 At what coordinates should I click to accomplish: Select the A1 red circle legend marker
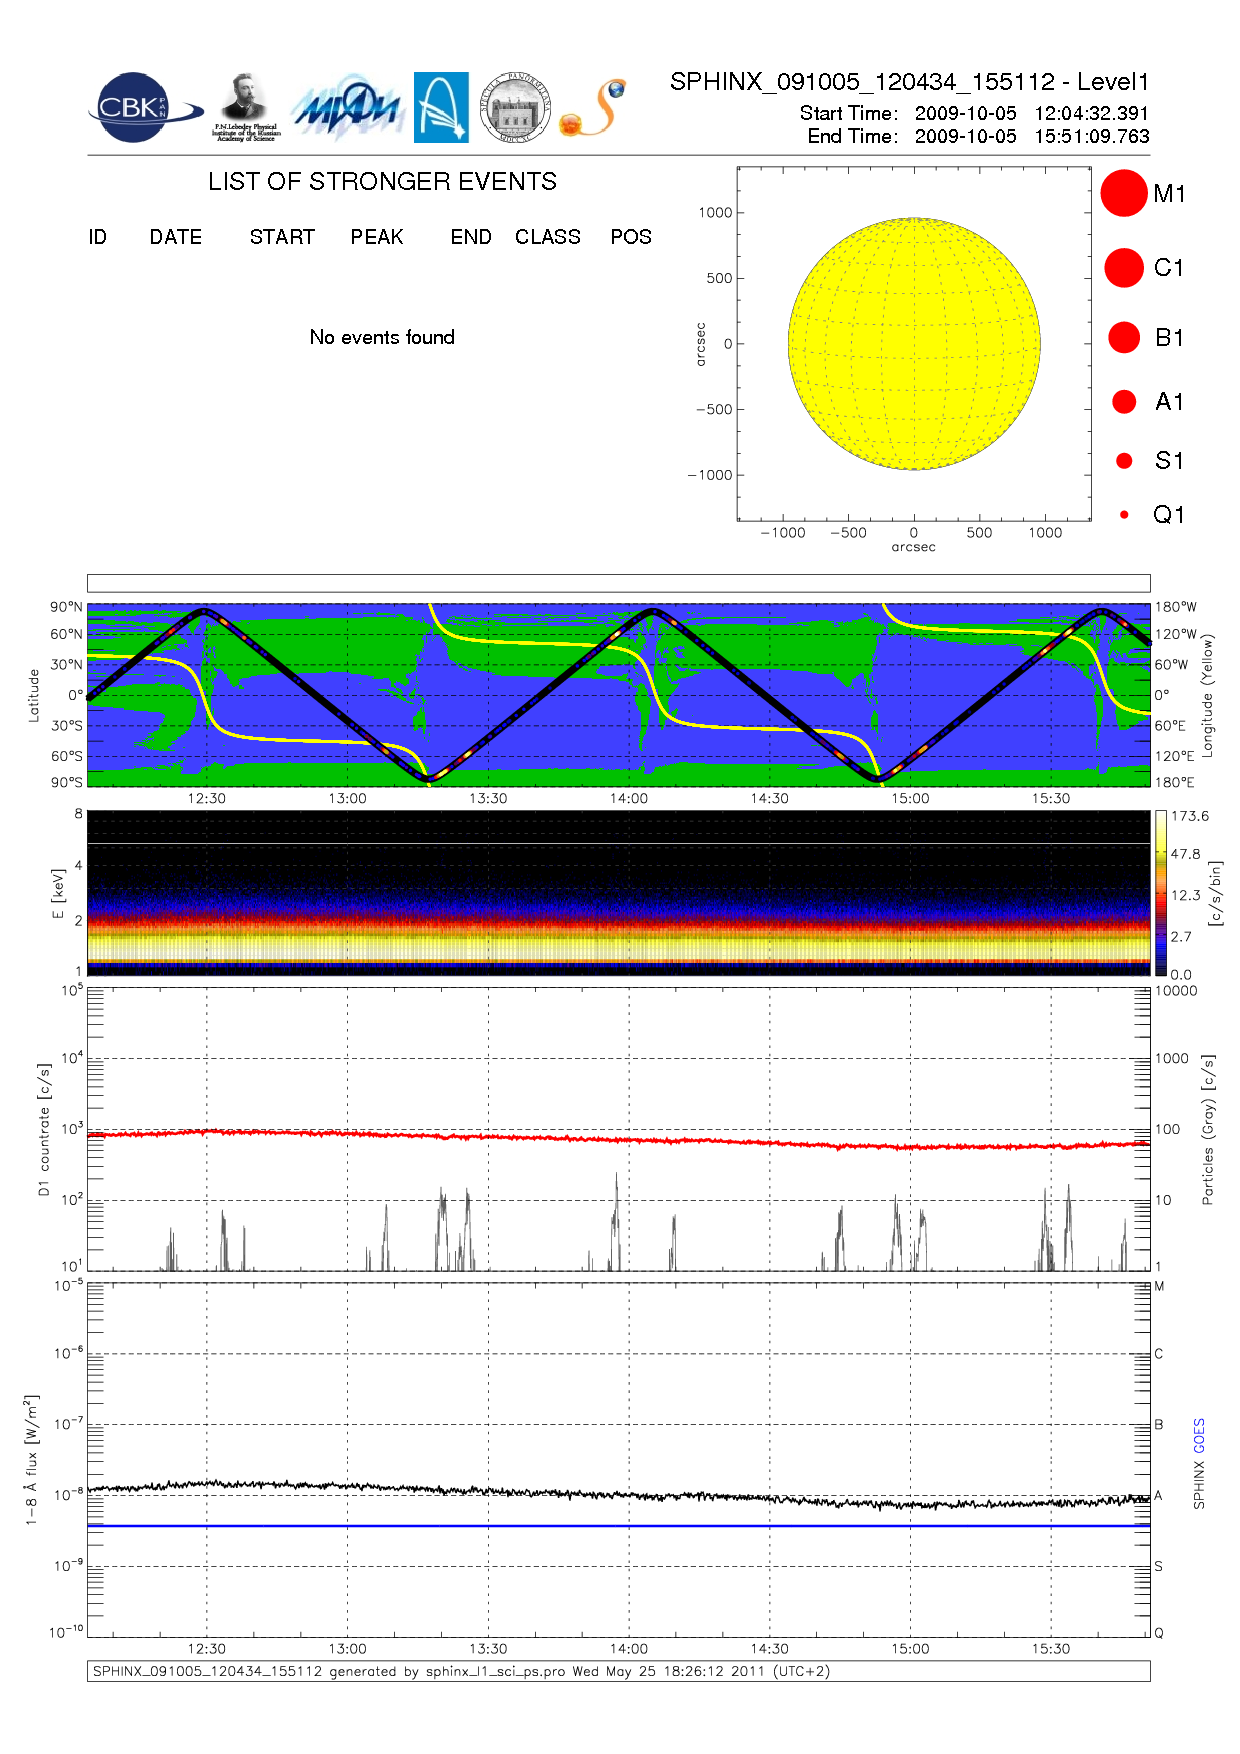tap(1124, 402)
